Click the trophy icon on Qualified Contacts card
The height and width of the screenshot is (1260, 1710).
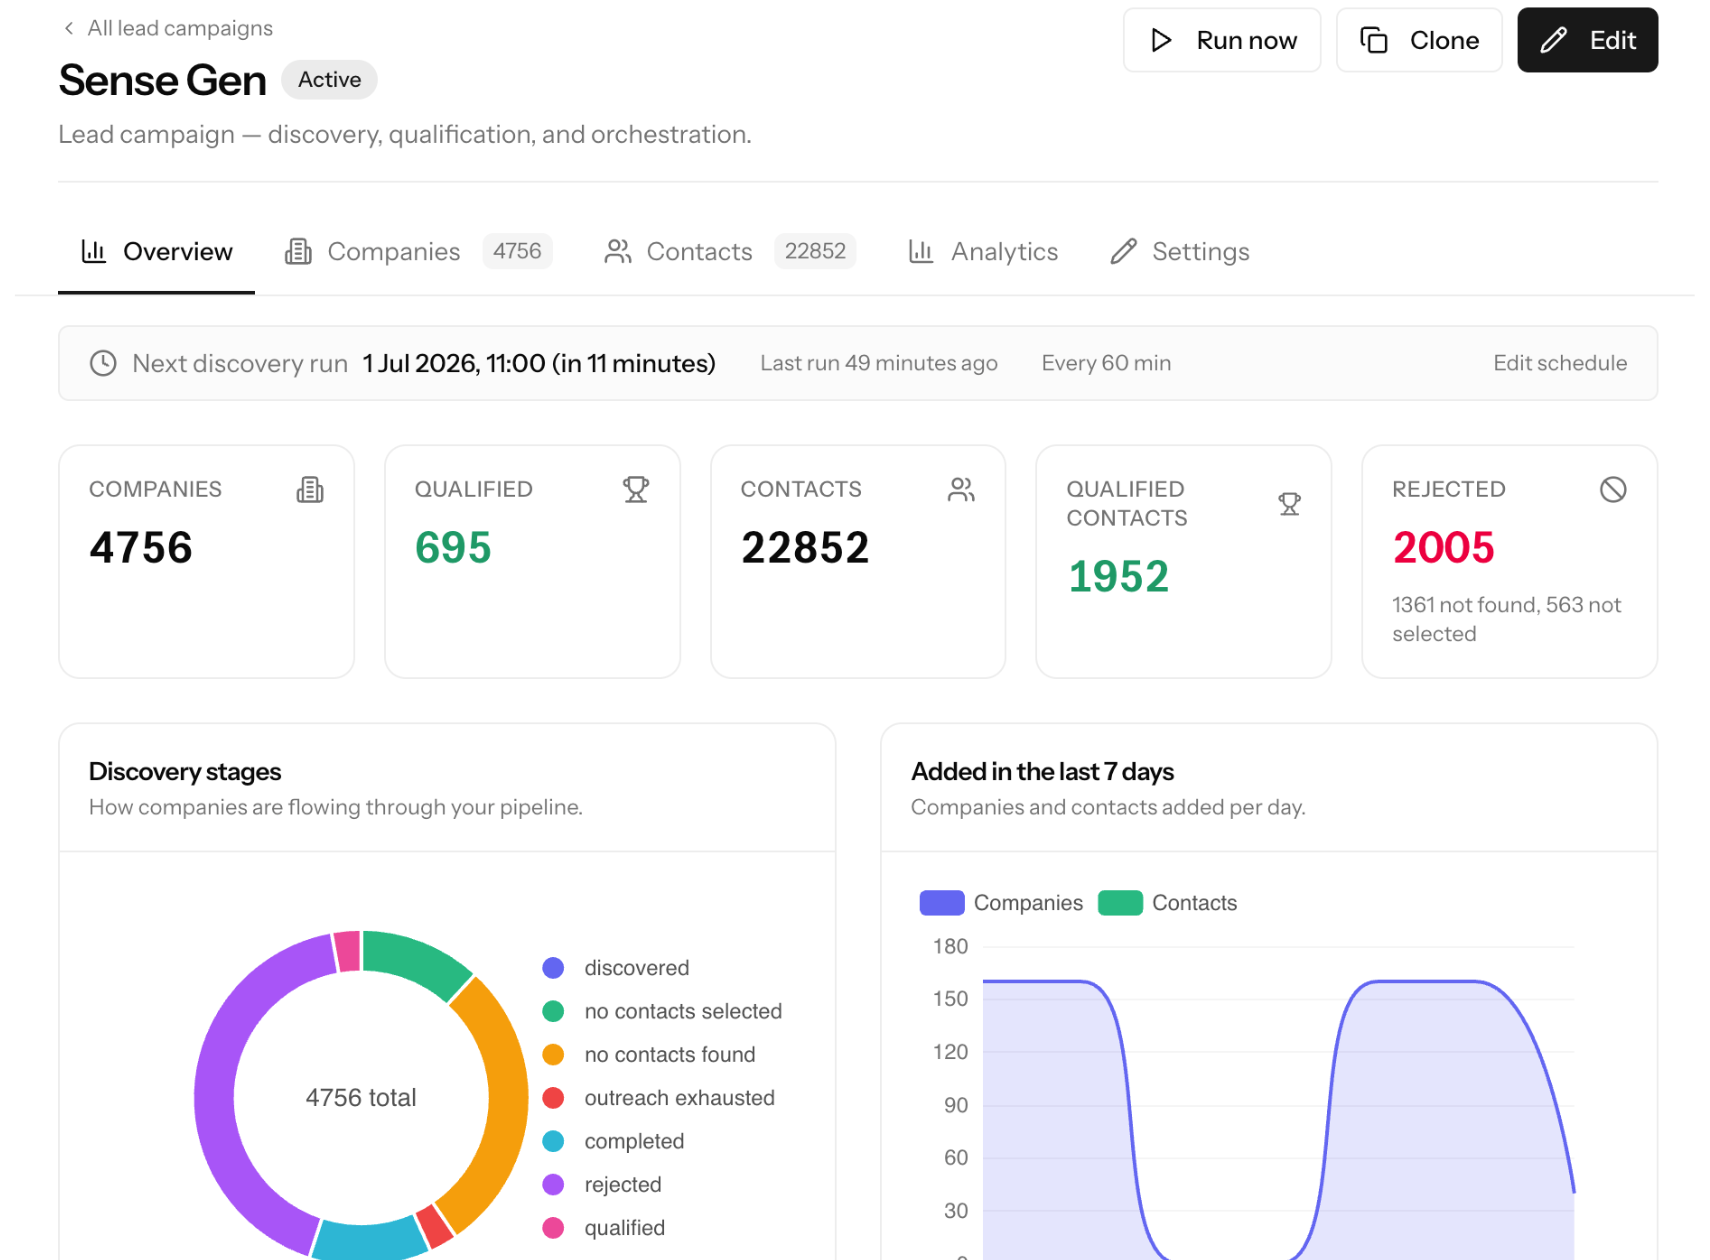(1289, 504)
